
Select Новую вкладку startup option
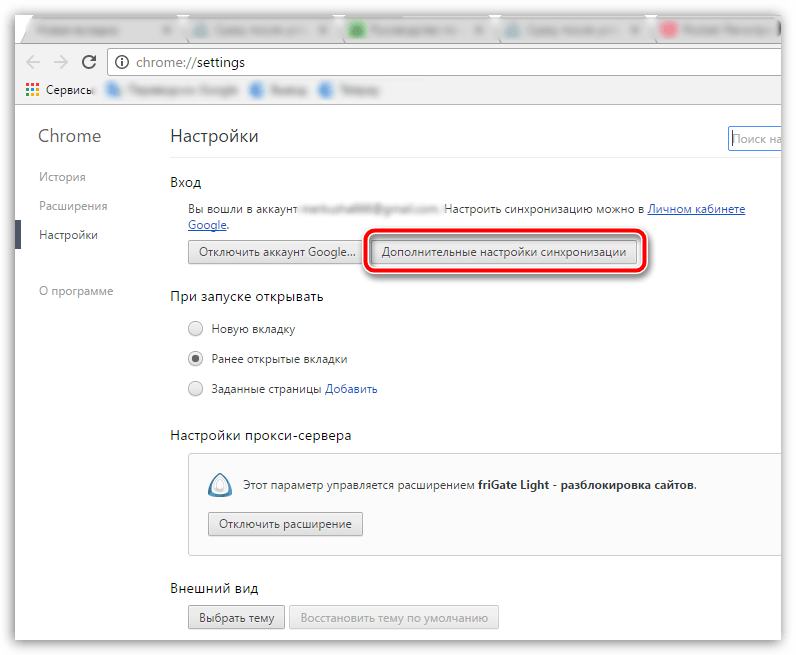click(x=195, y=329)
